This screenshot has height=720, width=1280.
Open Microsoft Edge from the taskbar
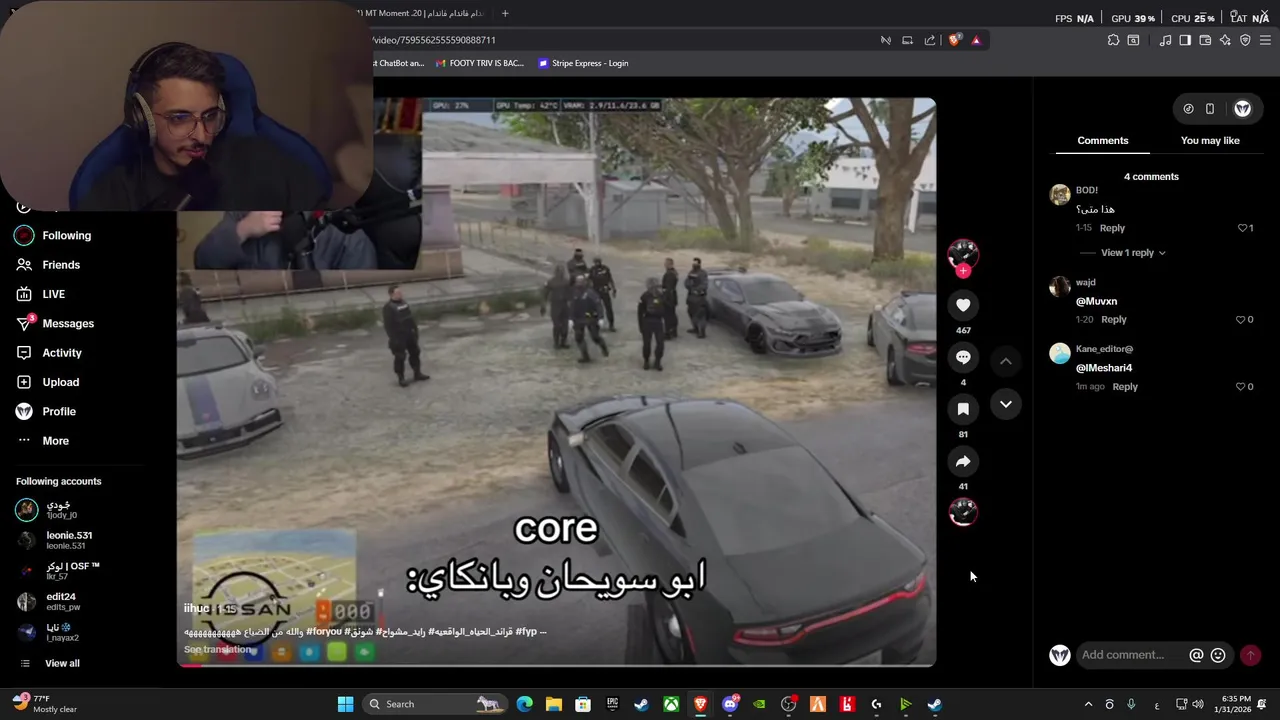click(x=525, y=704)
